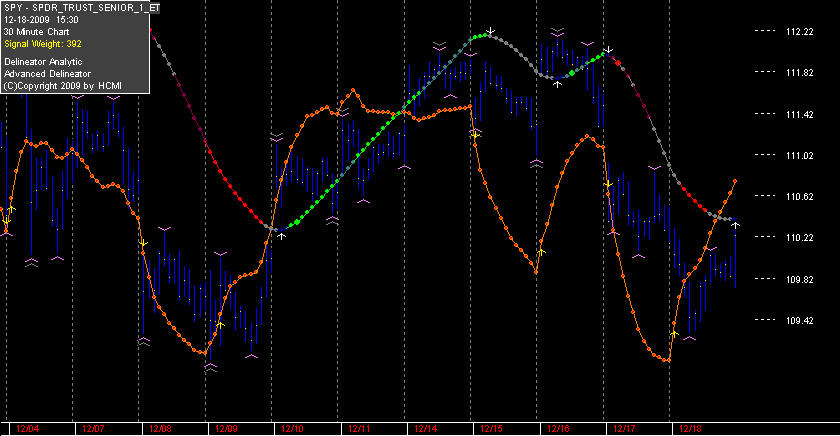Click the 112.22 price level label
840x436 pixels.
point(799,32)
